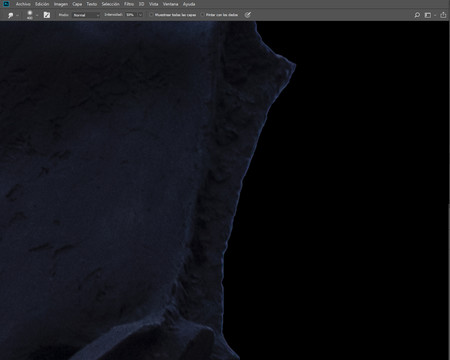
Task: Enable Pintar con los dedos checkbox
Action: [202, 15]
